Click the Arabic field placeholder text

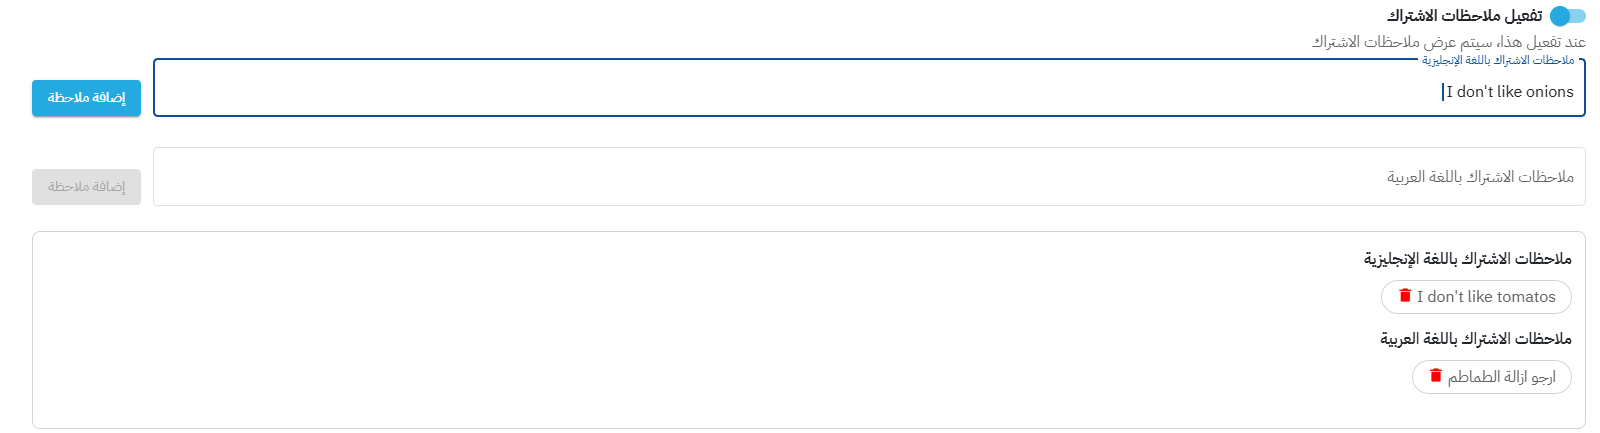click(1480, 177)
